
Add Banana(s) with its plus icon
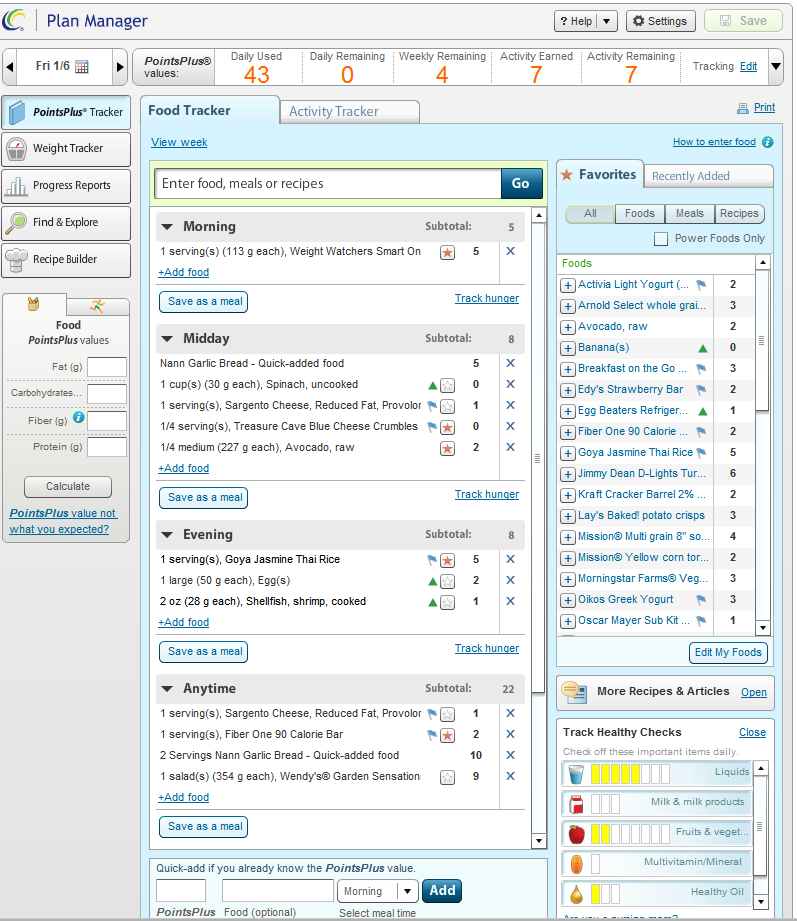[567, 348]
